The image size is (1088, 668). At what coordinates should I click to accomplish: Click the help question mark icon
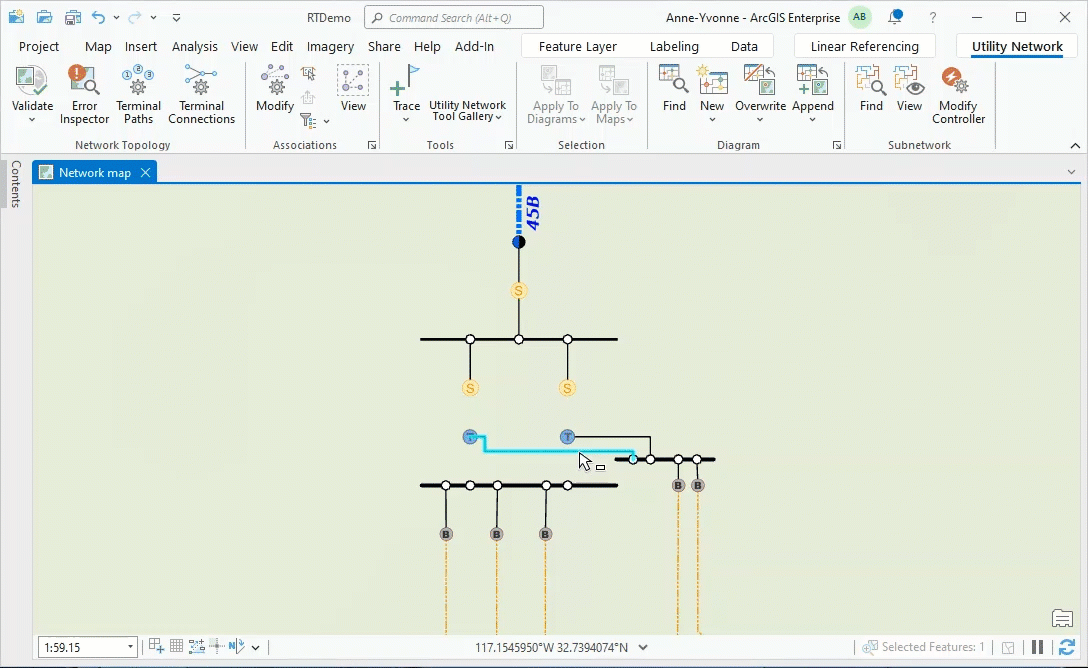933,18
